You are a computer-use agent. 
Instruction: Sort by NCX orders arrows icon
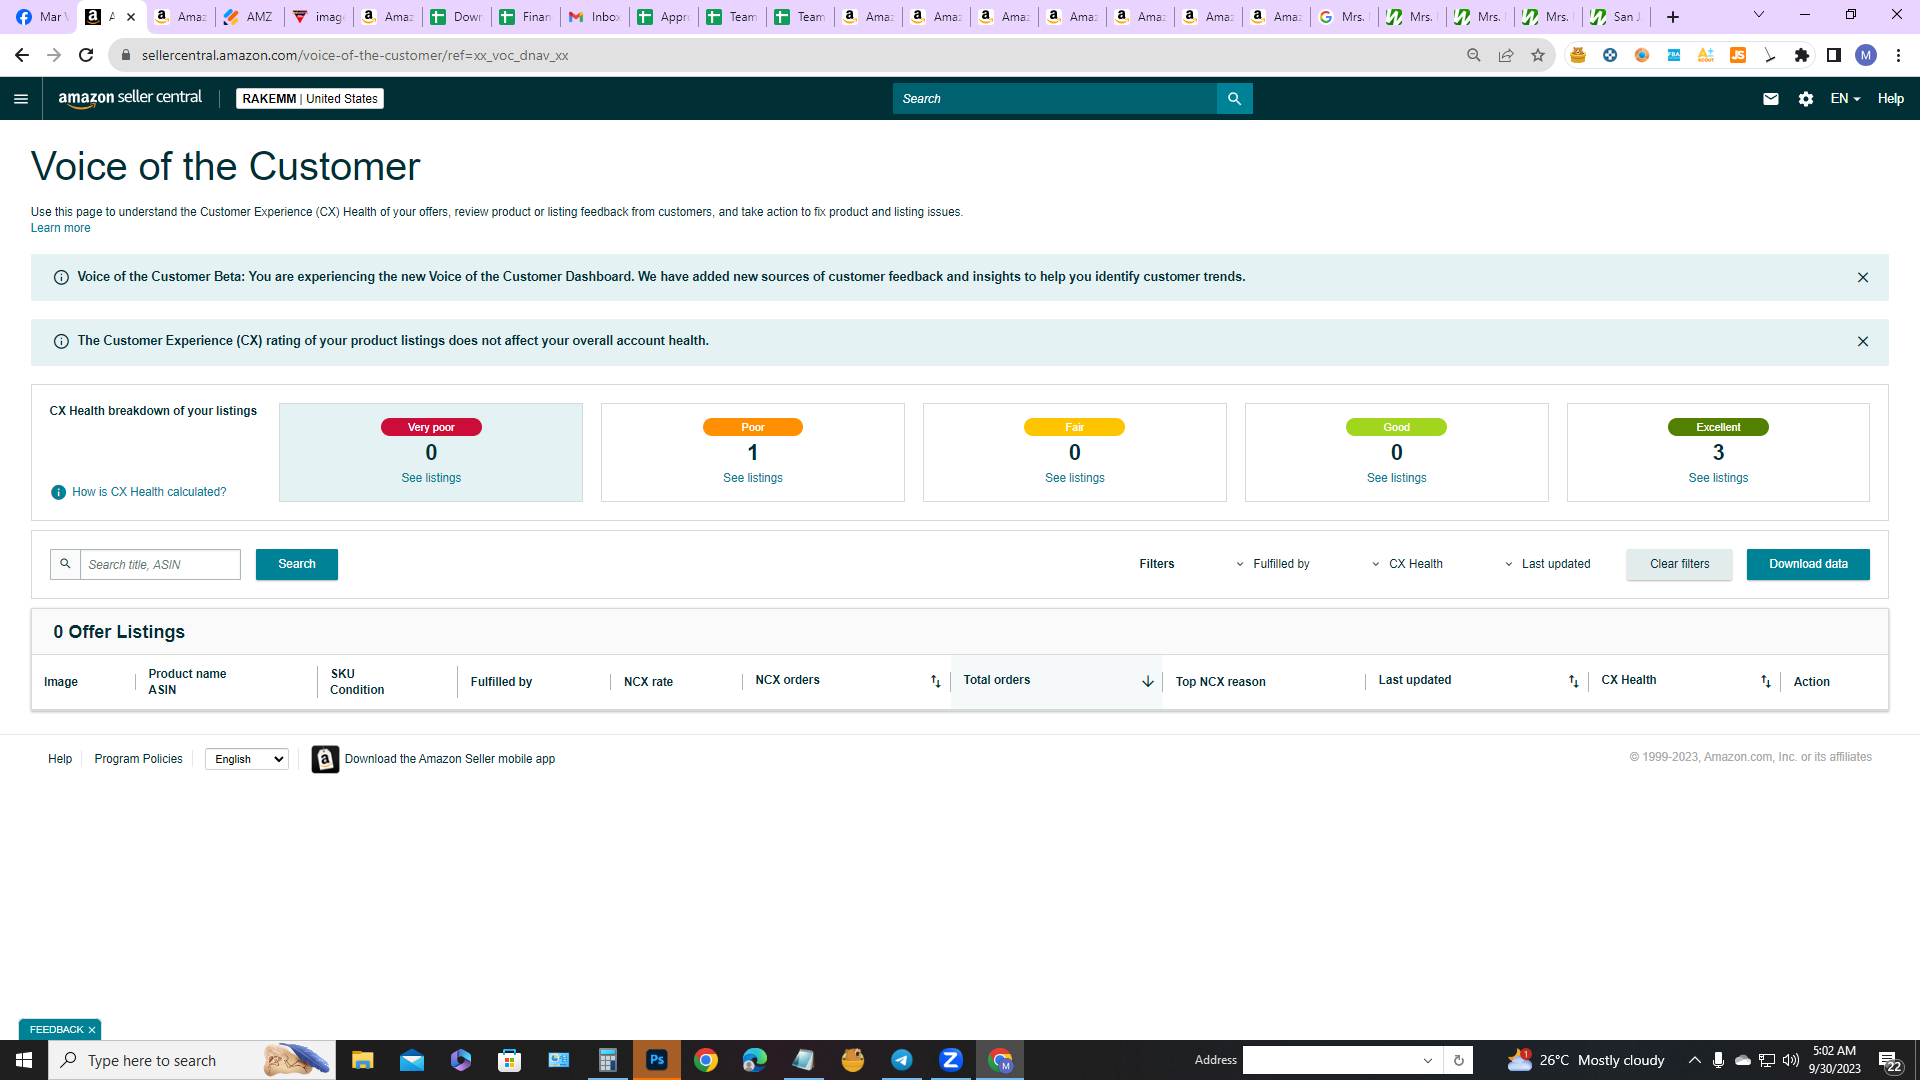click(936, 681)
